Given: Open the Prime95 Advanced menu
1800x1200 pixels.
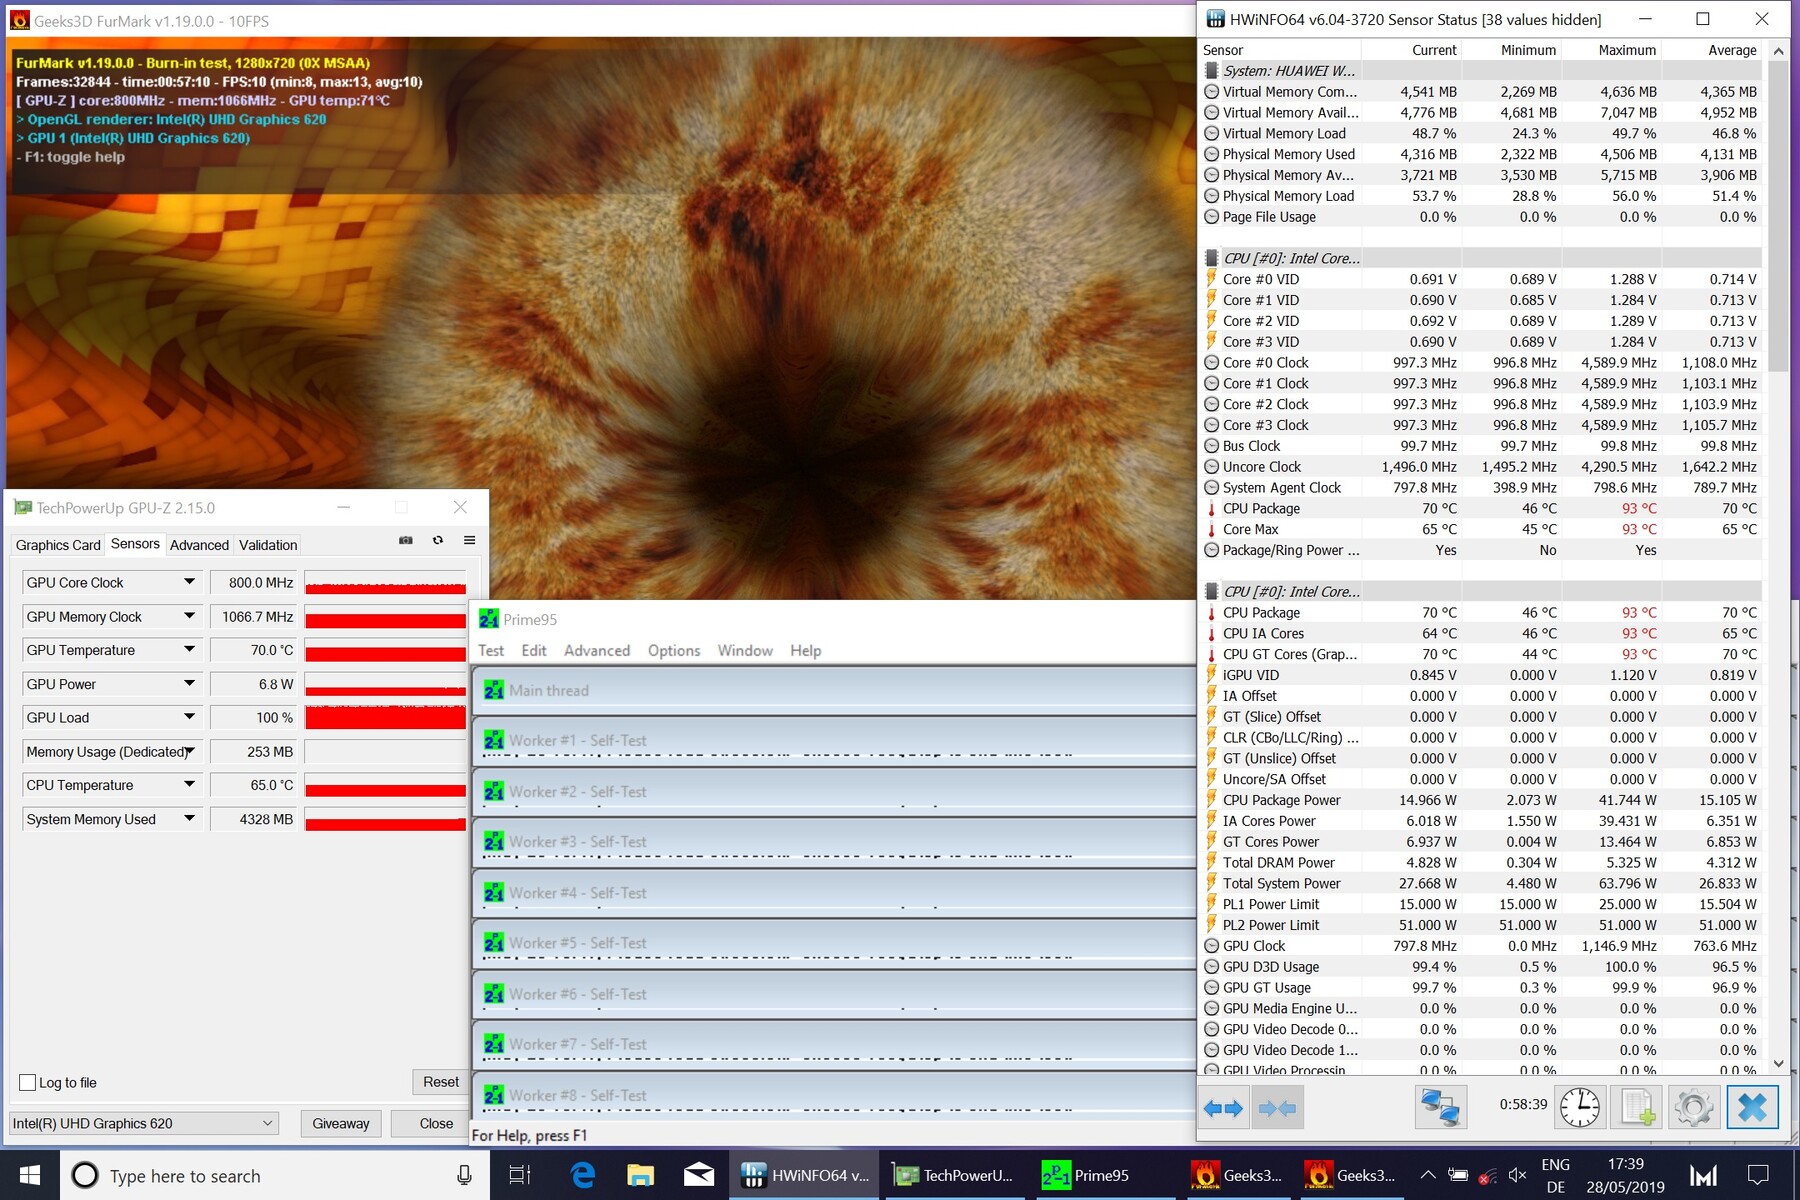Looking at the screenshot, I should pos(597,650).
